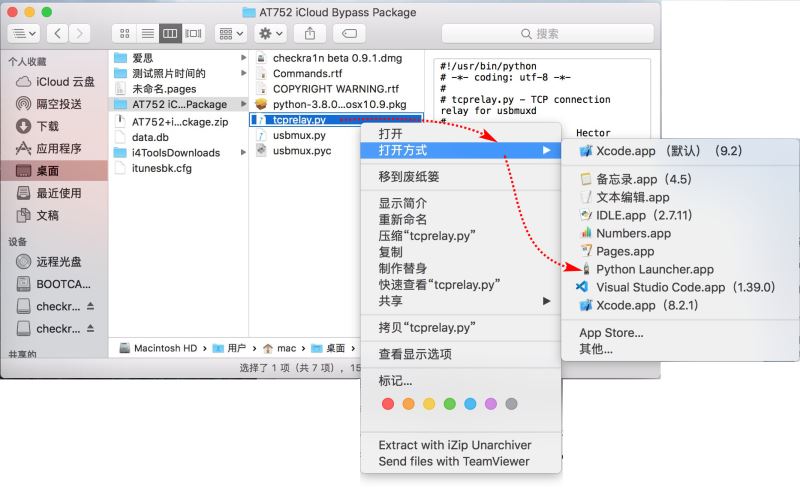Apply the purple tag color
800x493 pixels.
point(491,404)
